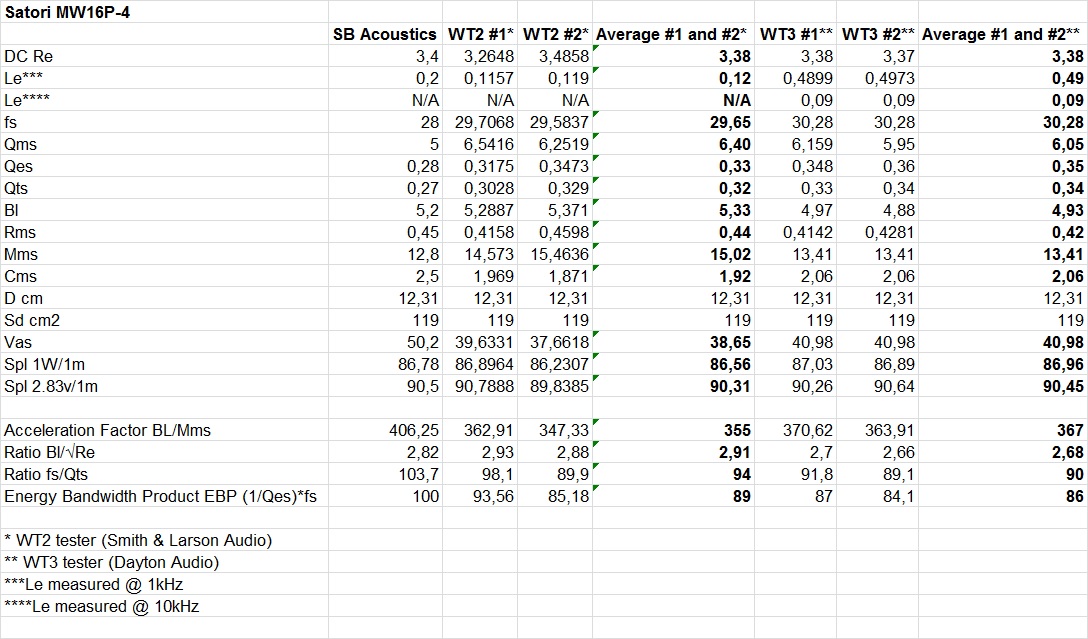
Task: Select the Spl value '86,8964'
Action: (x=485, y=365)
